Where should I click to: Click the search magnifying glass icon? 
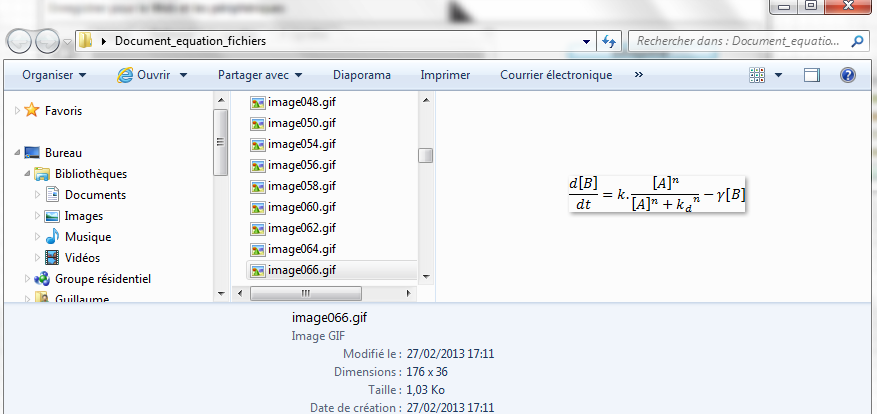(x=856, y=42)
